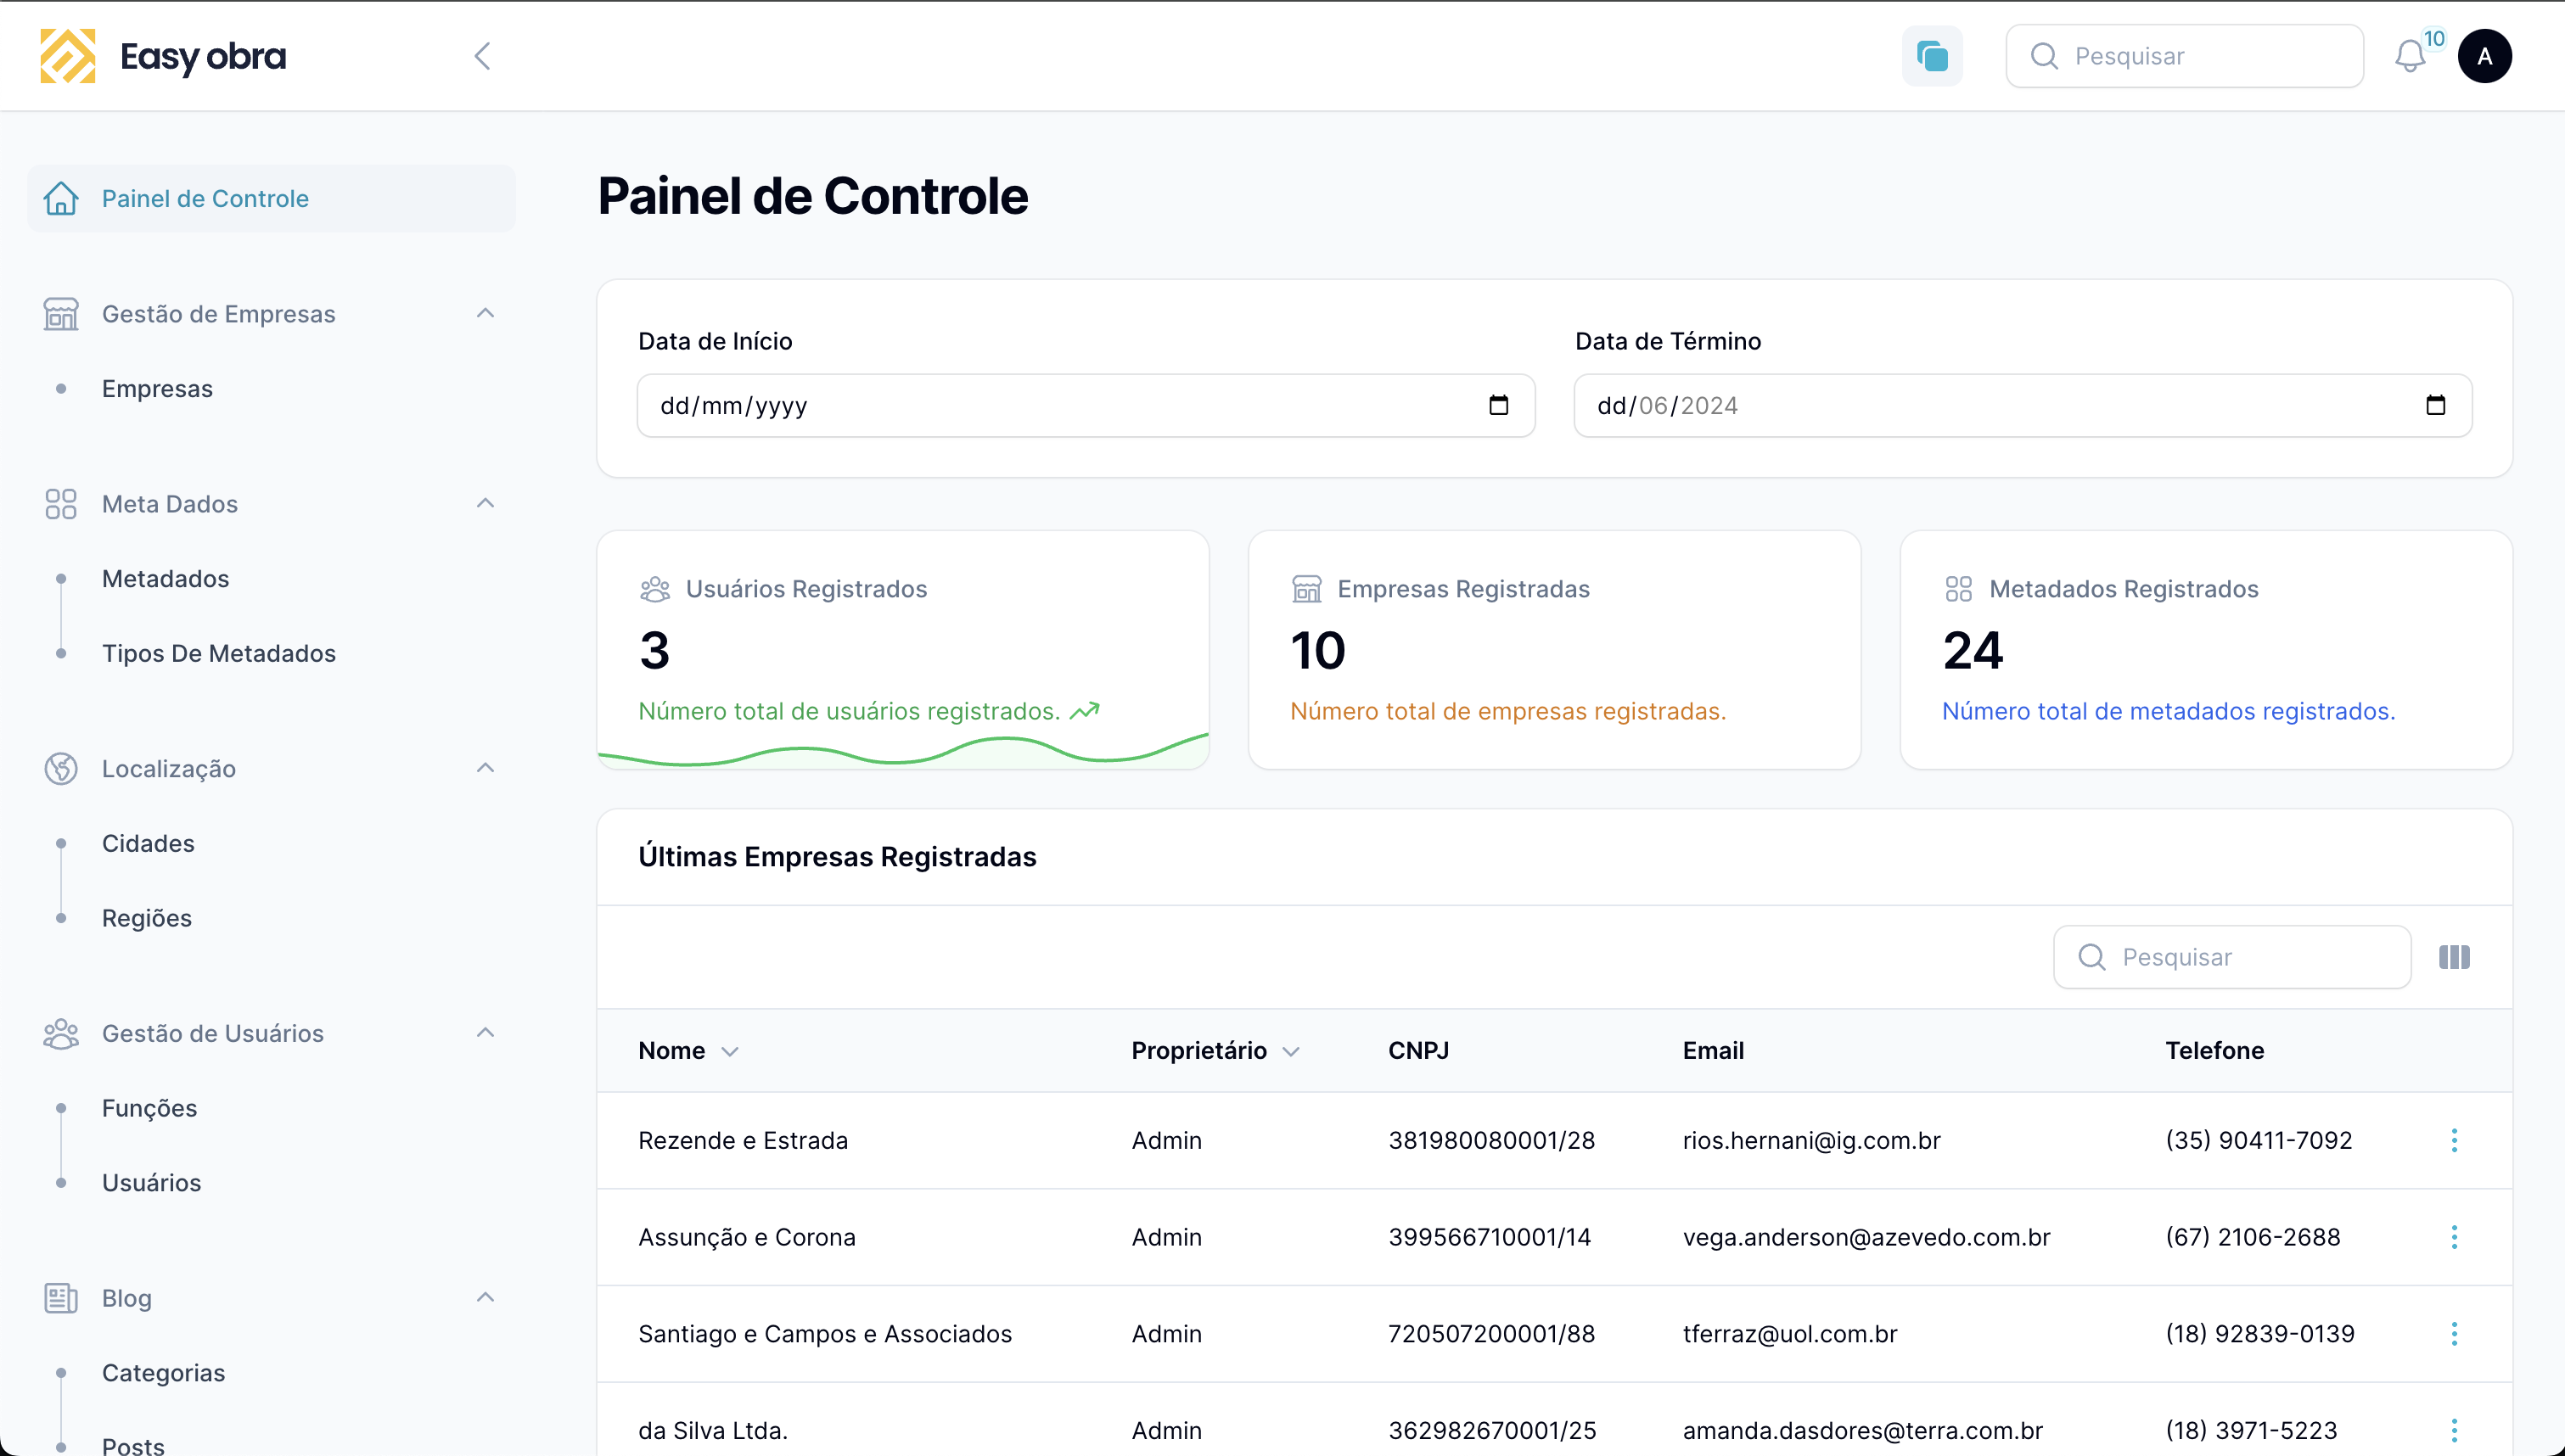Open Empresas in the sidebar
Viewport: 2565px width, 1456px height.
(157, 389)
